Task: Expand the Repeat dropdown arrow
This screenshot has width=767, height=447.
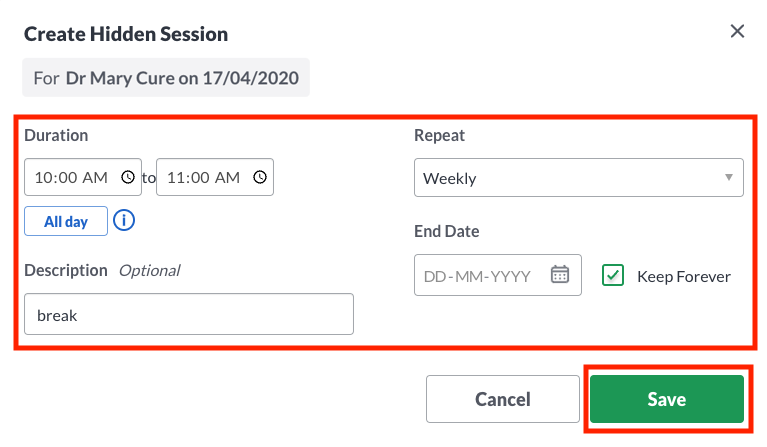Action: (x=729, y=178)
